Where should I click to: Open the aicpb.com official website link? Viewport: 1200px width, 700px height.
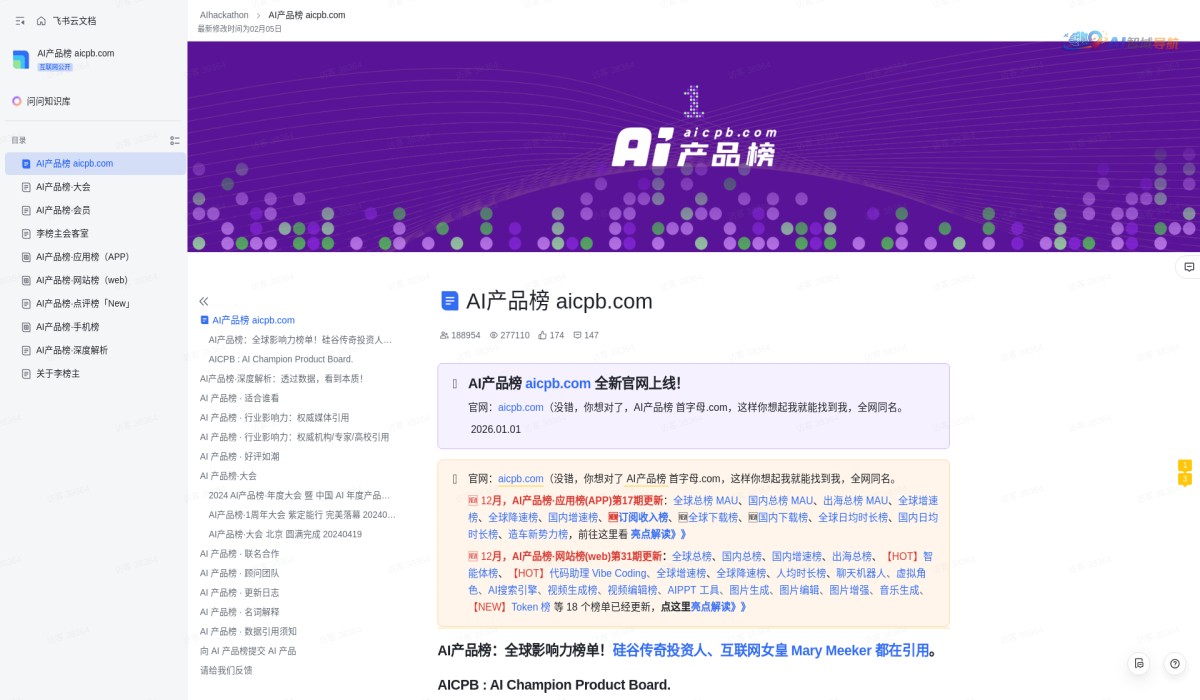click(x=520, y=407)
